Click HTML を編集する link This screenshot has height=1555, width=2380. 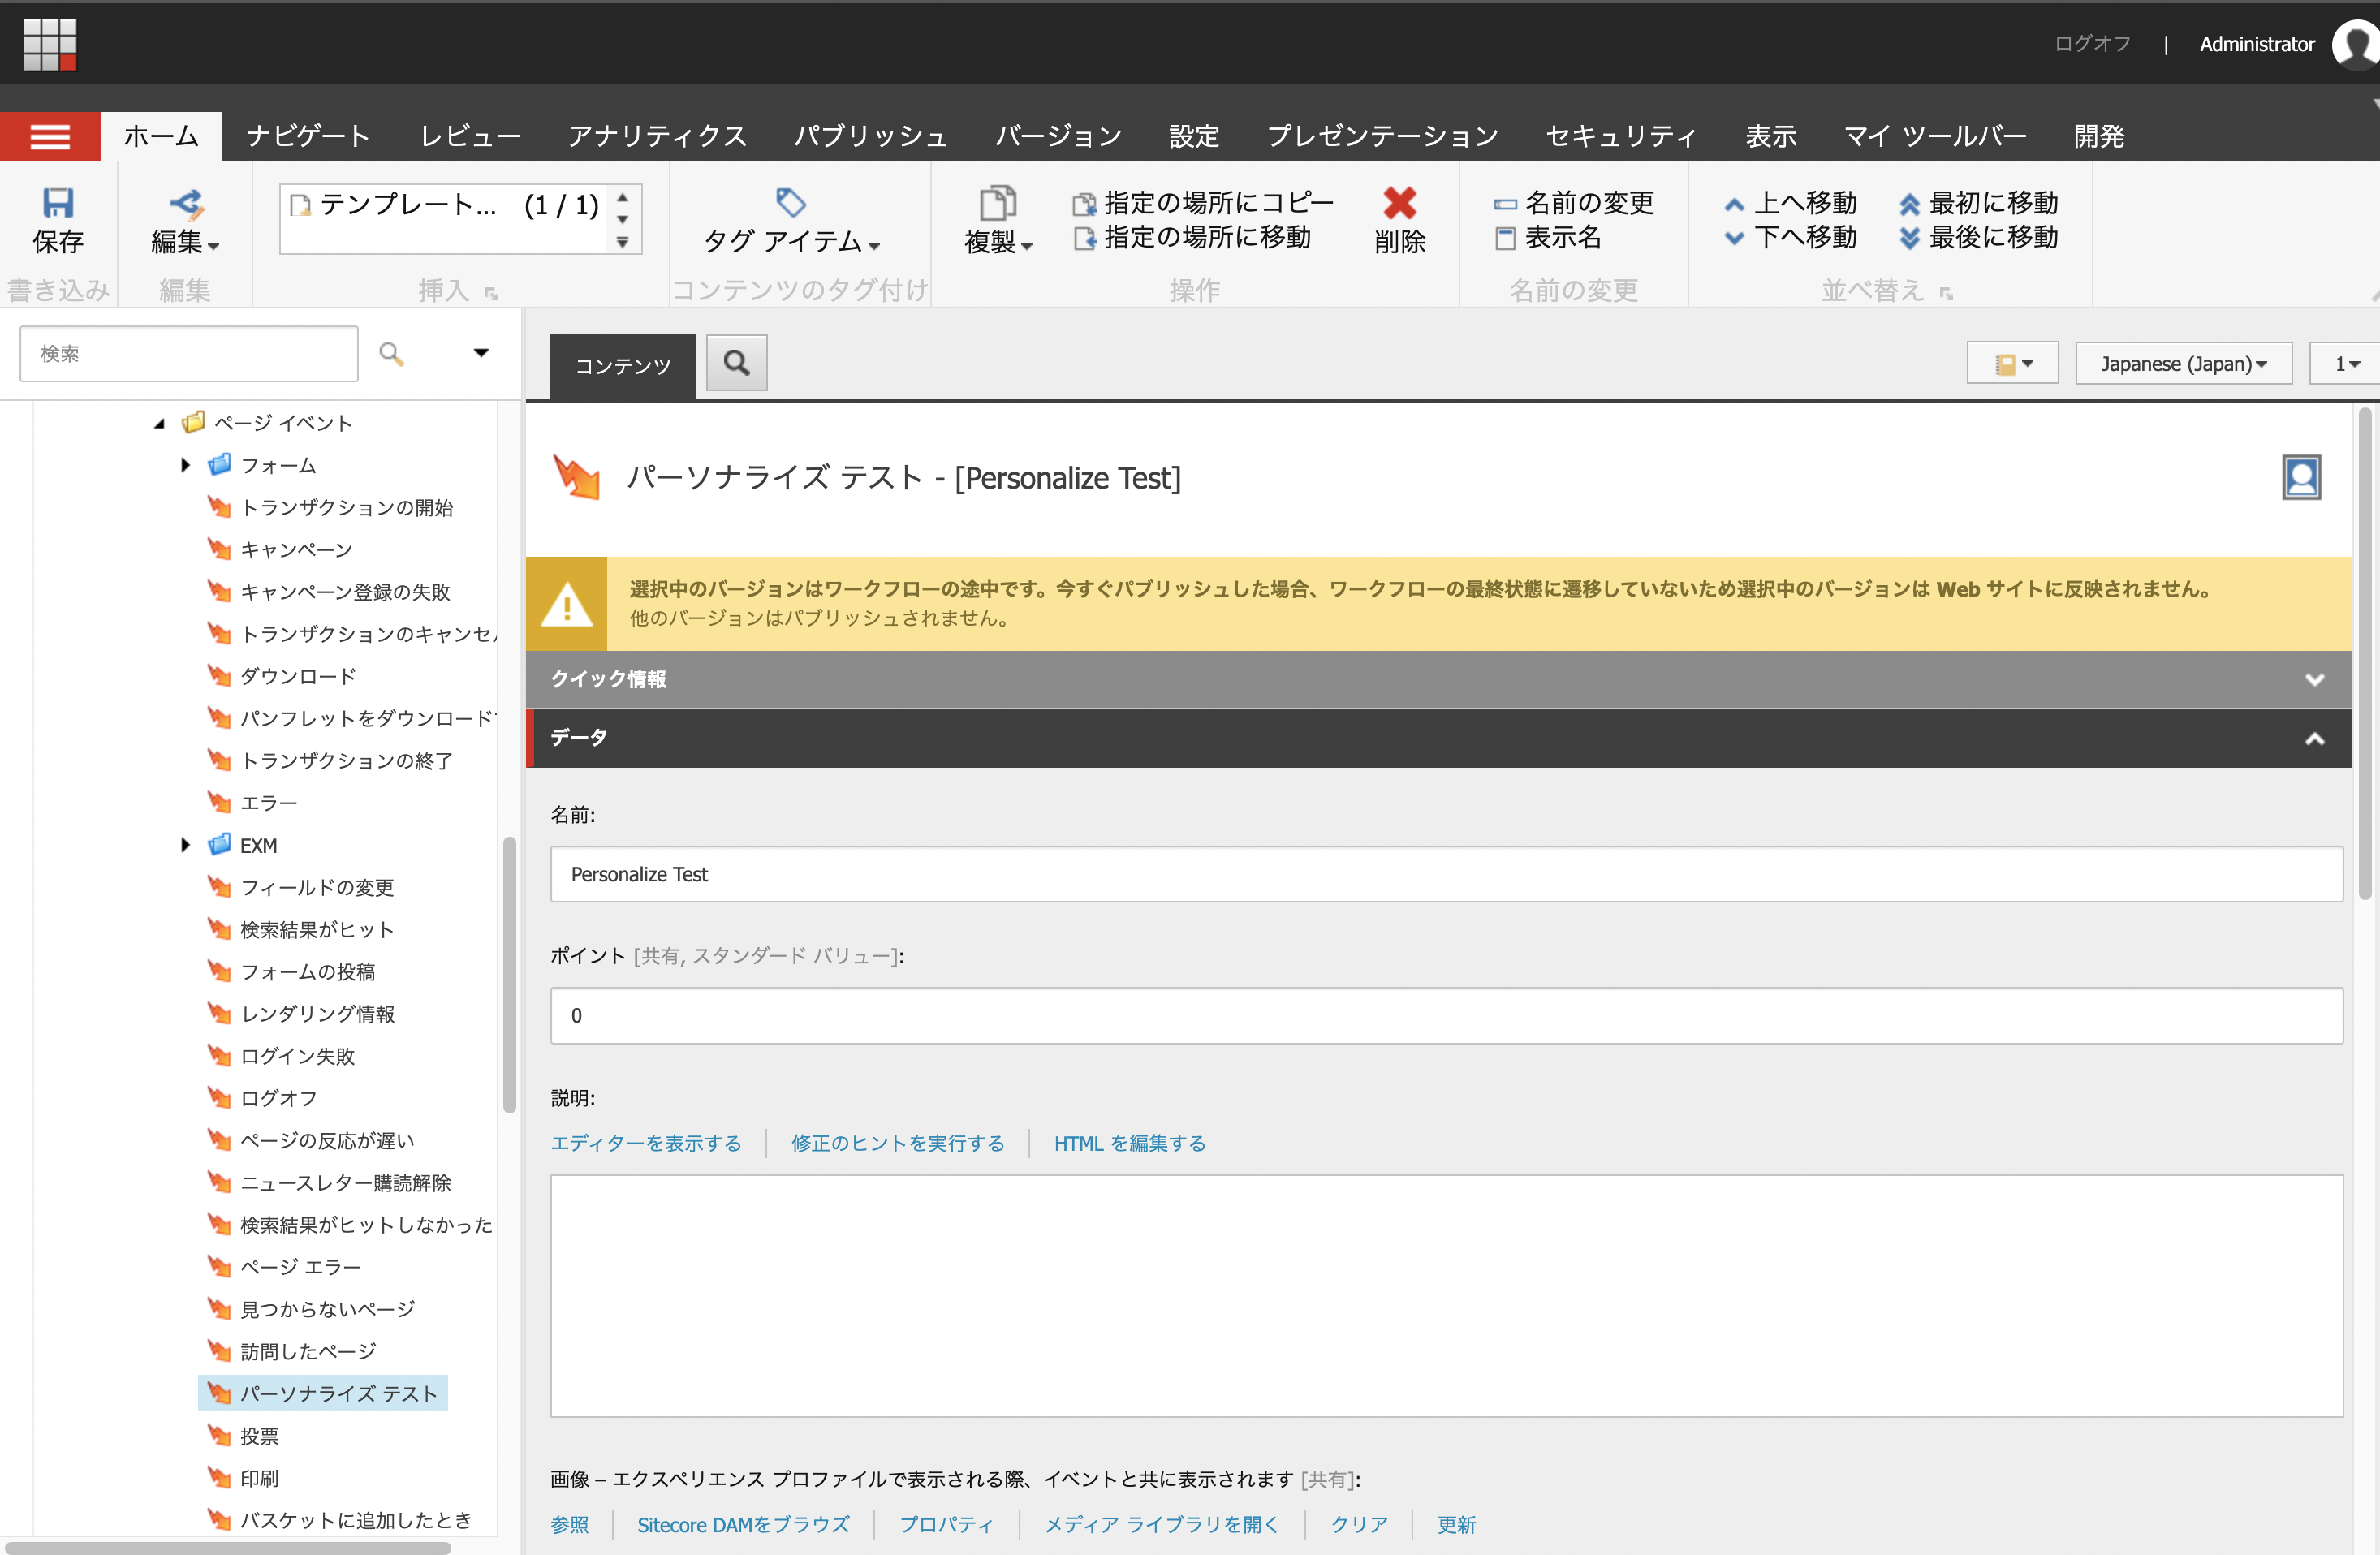coord(1129,1143)
